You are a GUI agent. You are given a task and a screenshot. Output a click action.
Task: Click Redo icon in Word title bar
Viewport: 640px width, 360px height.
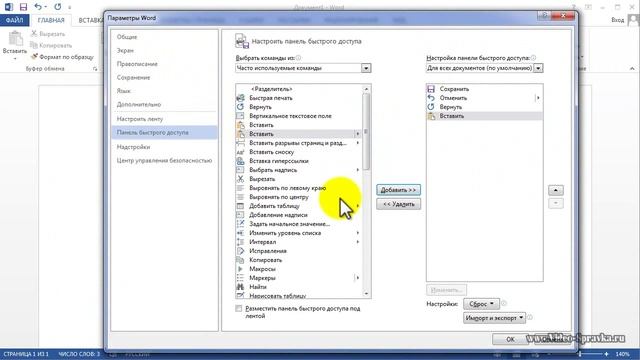click(x=58, y=7)
